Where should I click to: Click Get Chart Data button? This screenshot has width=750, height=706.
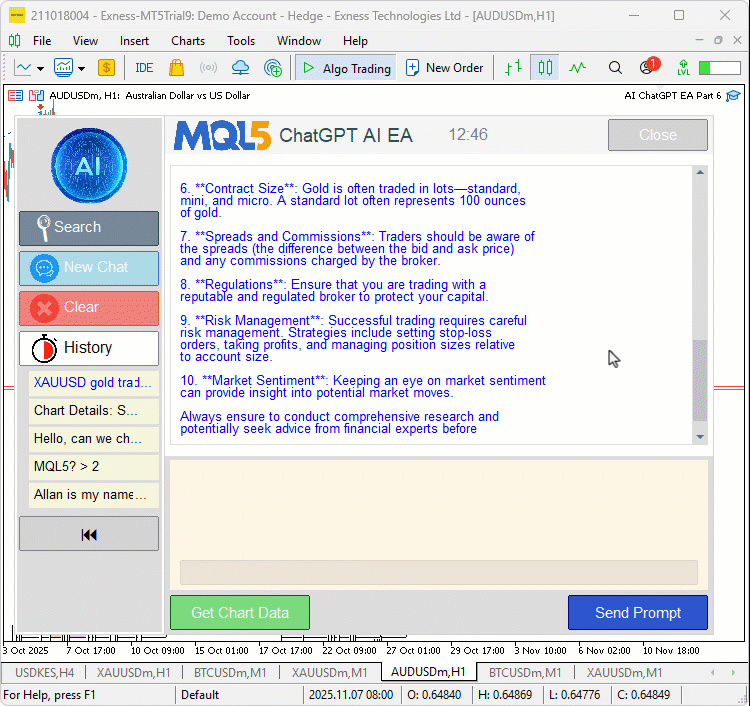coord(240,613)
